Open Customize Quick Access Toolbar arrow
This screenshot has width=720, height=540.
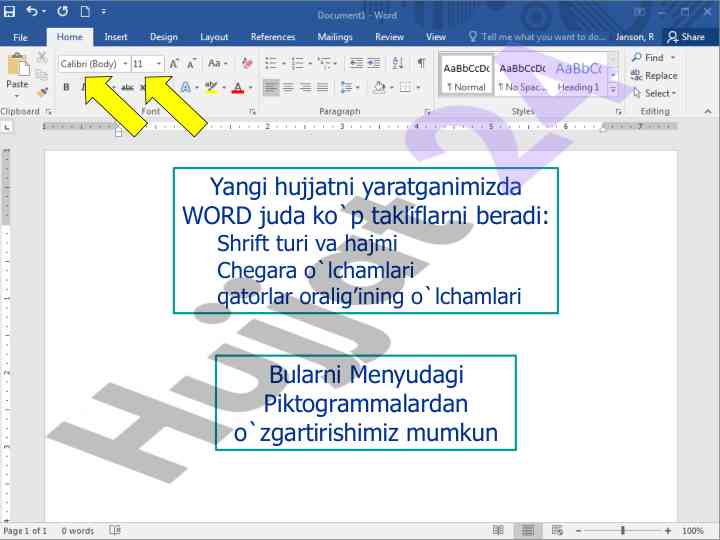(x=104, y=11)
